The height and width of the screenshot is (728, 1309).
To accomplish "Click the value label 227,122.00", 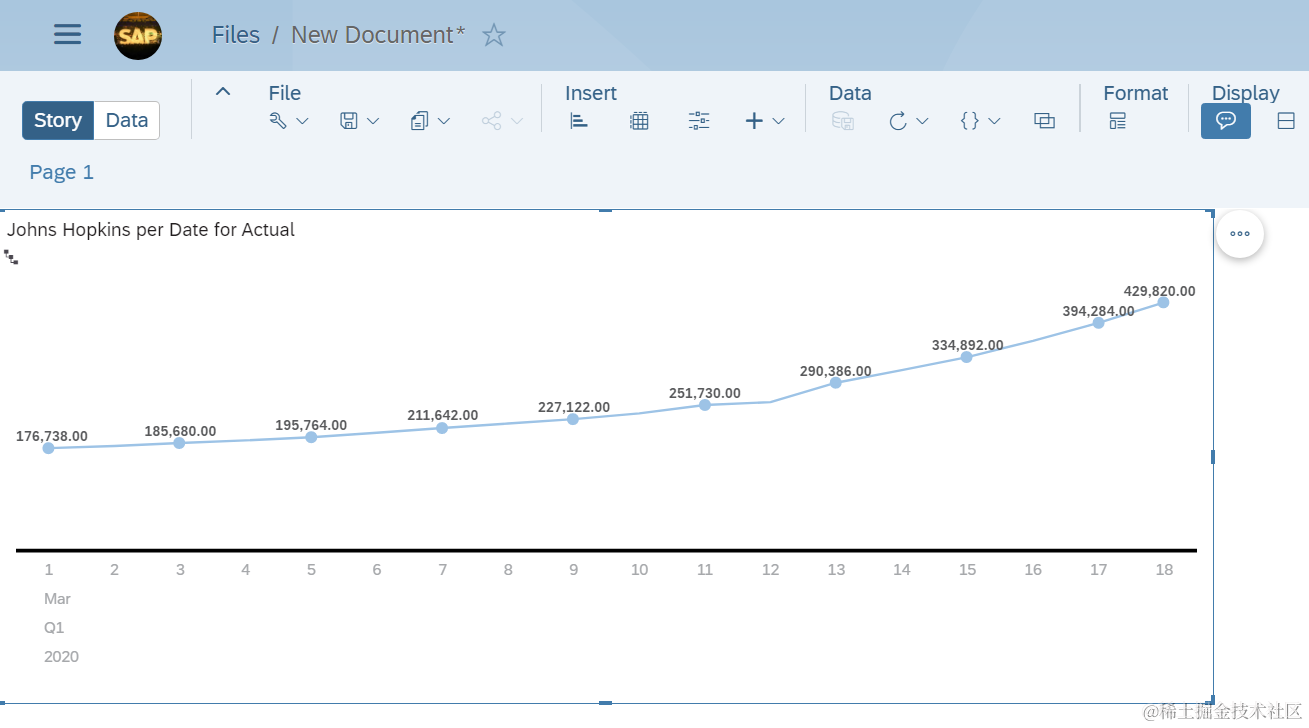I will click(574, 407).
